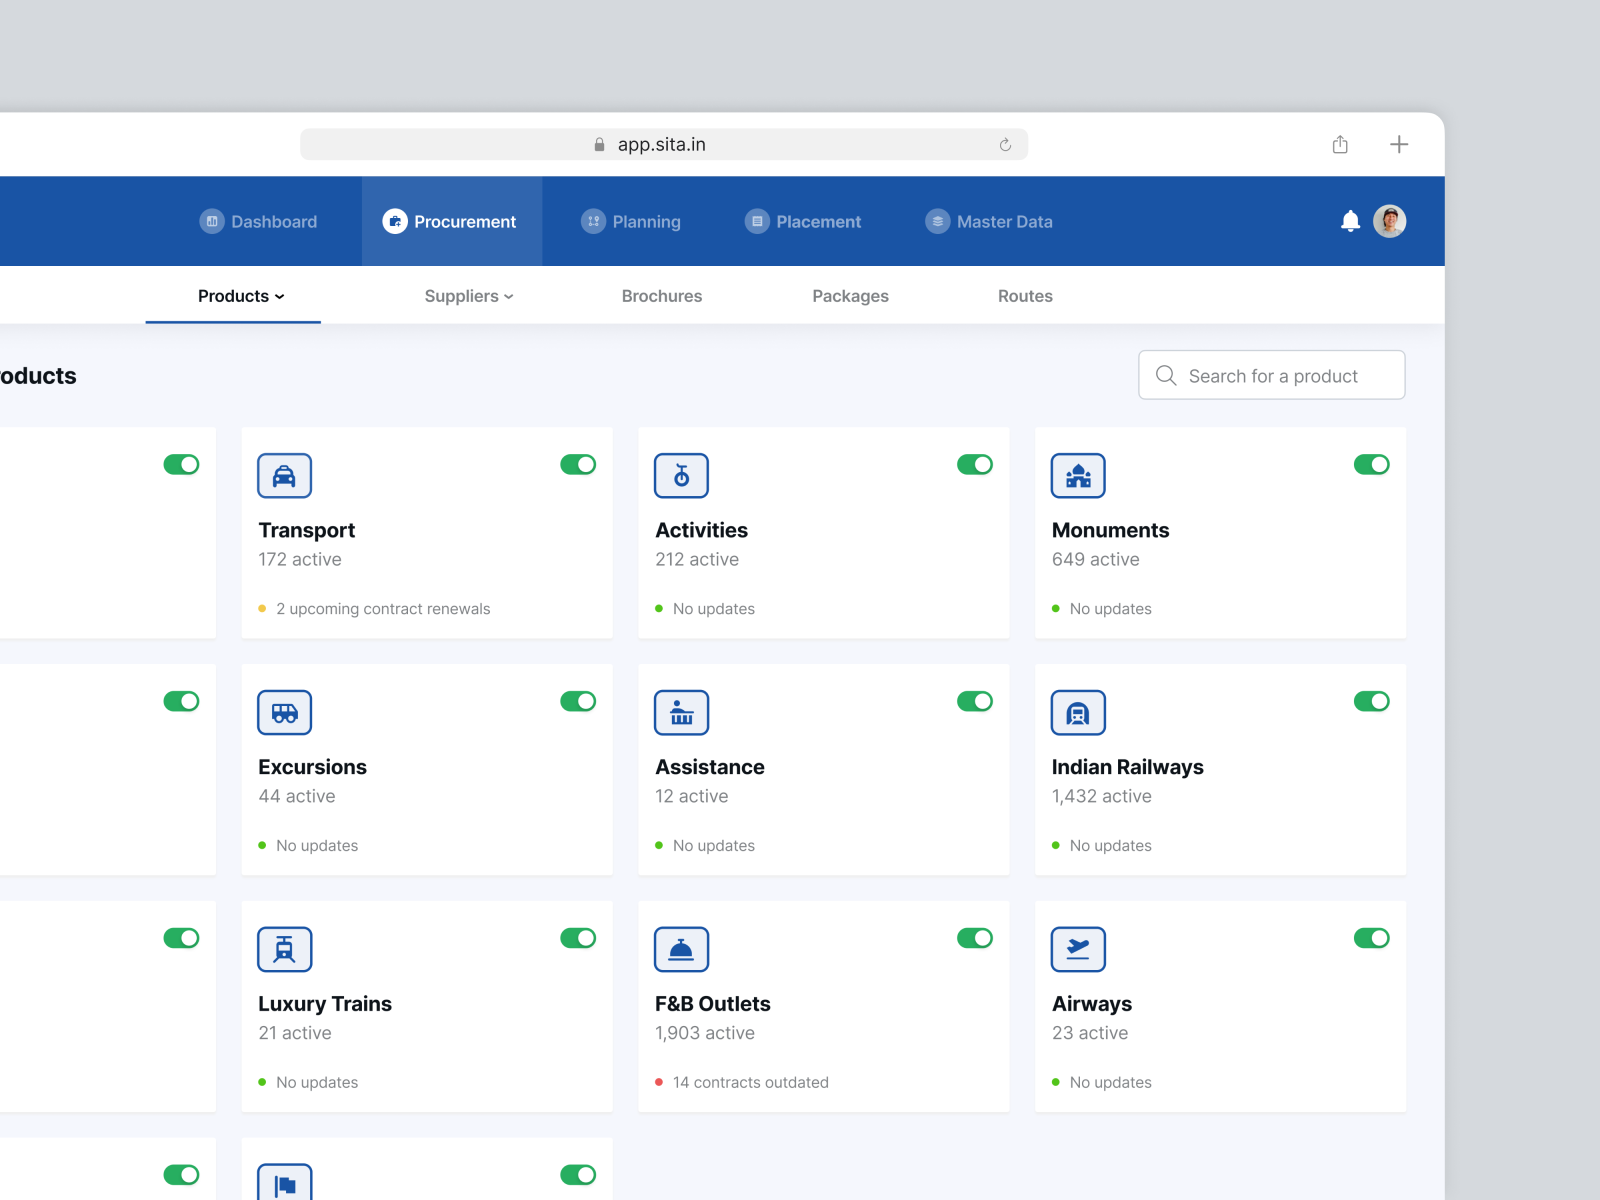Select the Luxury Trains icon
The width and height of the screenshot is (1600, 1200).
284,949
